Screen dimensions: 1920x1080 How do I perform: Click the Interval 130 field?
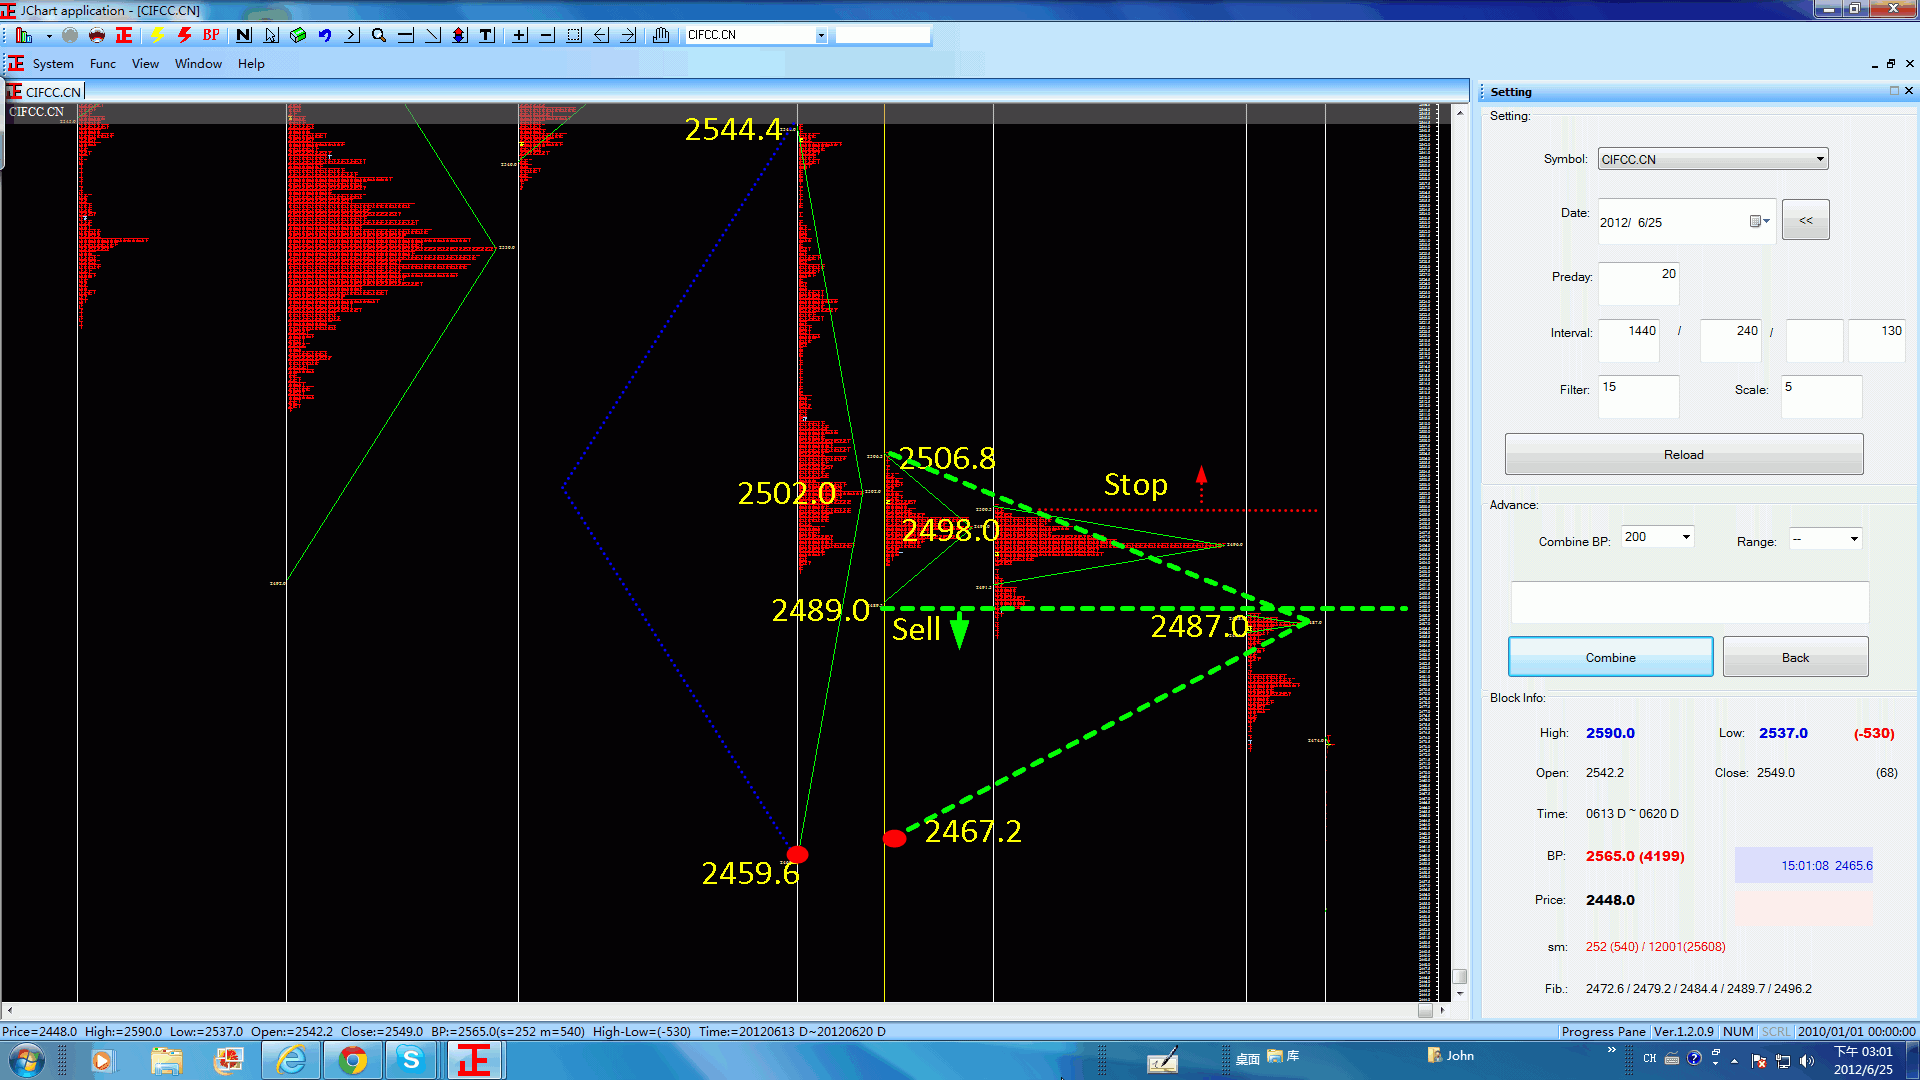(1876, 340)
